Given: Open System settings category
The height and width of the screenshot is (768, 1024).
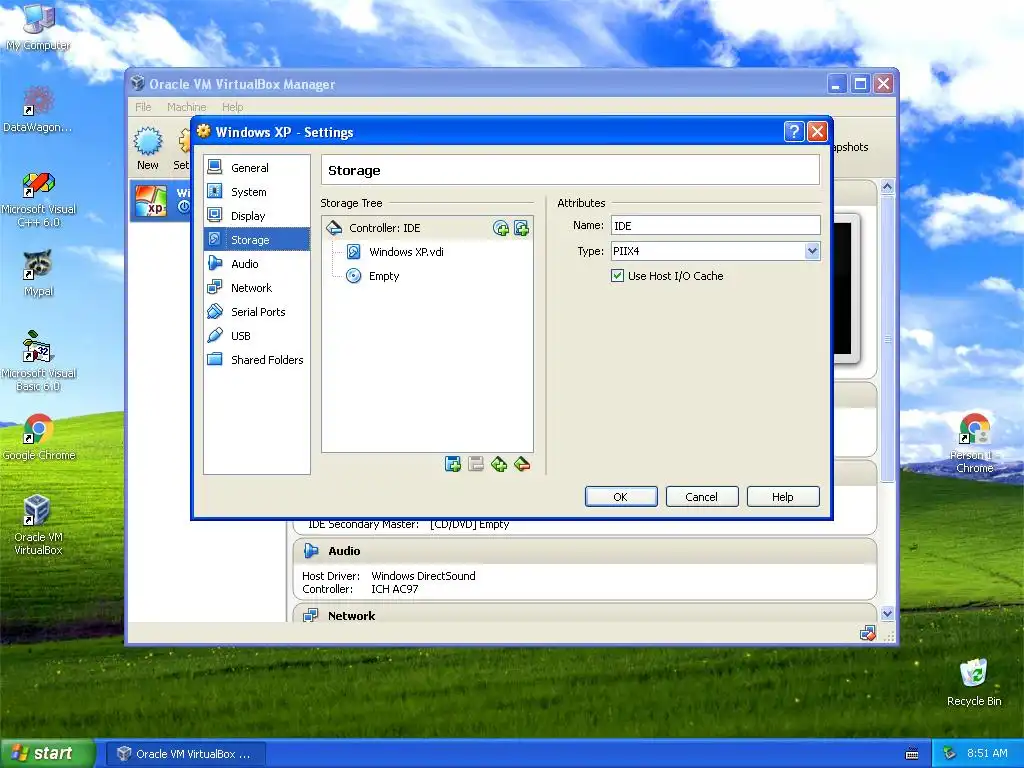Looking at the screenshot, I should [x=257, y=192].
